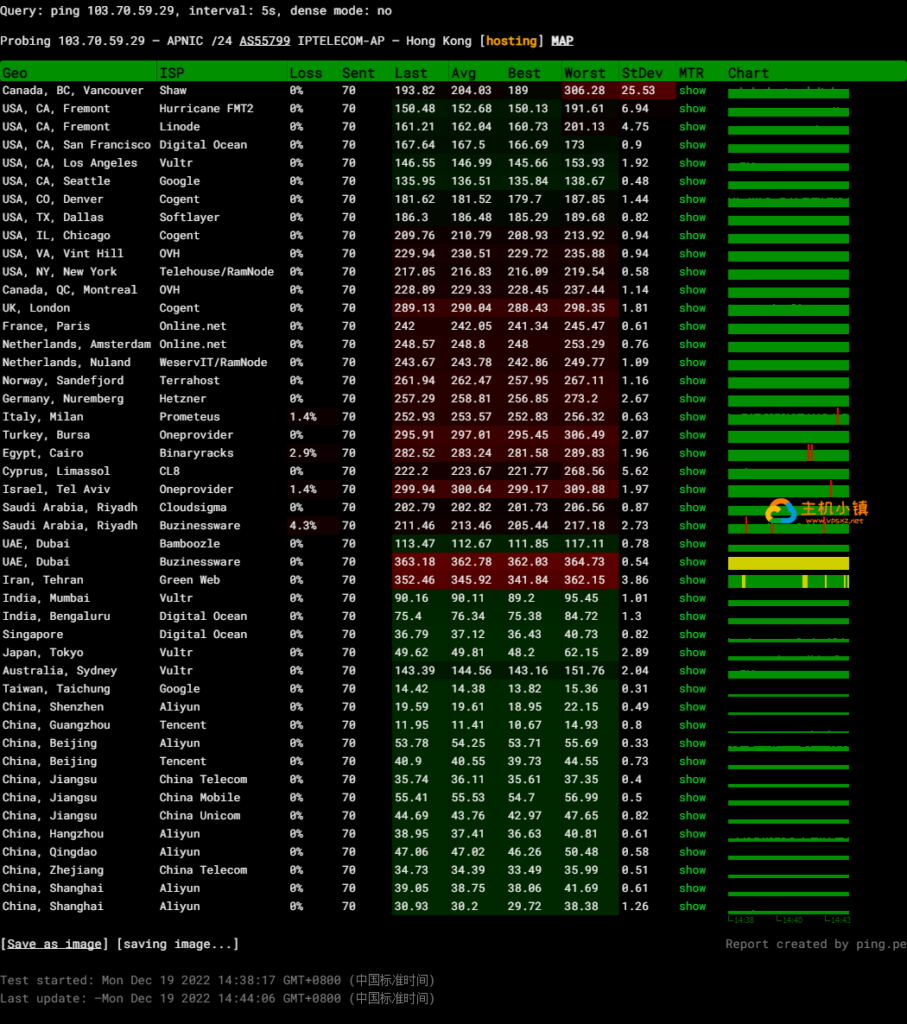Show MTR for UK London Cogent
The height and width of the screenshot is (1024, 907).
point(692,308)
